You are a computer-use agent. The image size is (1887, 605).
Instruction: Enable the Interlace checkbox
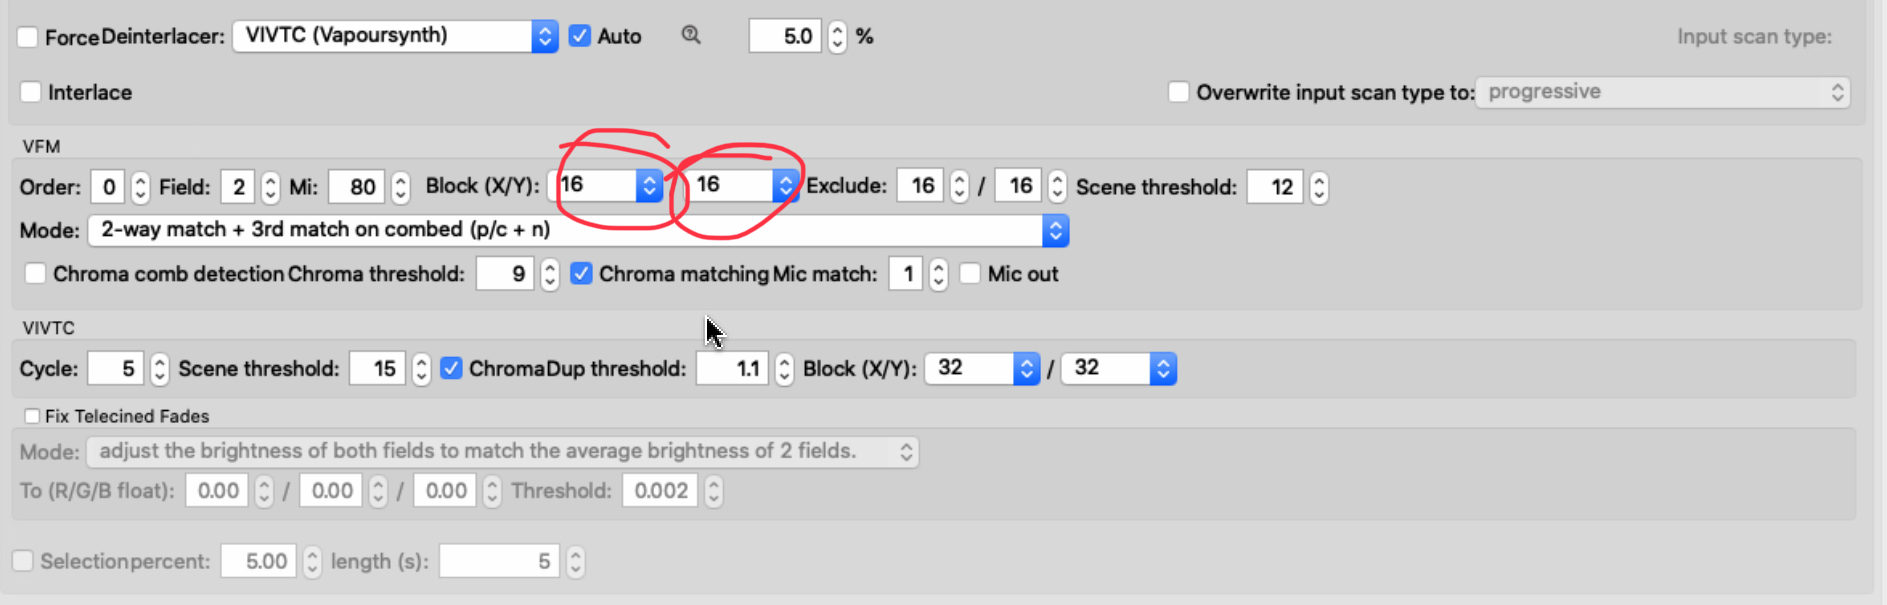[31, 92]
